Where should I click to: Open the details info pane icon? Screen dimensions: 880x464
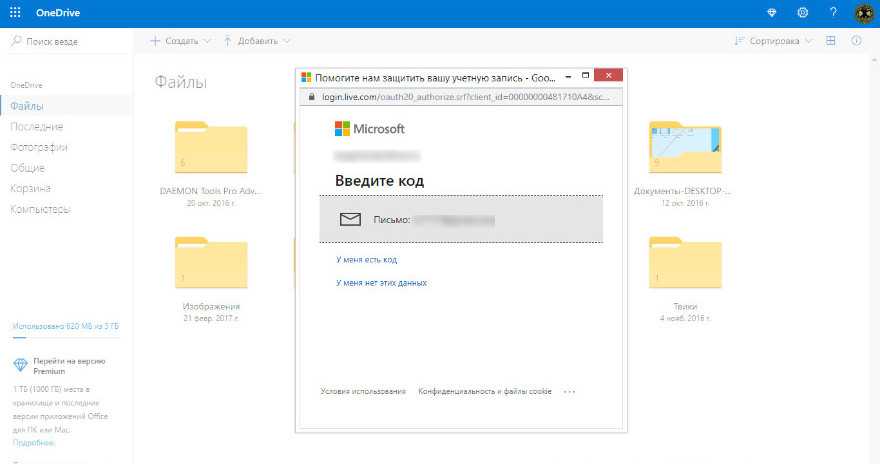coord(856,41)
